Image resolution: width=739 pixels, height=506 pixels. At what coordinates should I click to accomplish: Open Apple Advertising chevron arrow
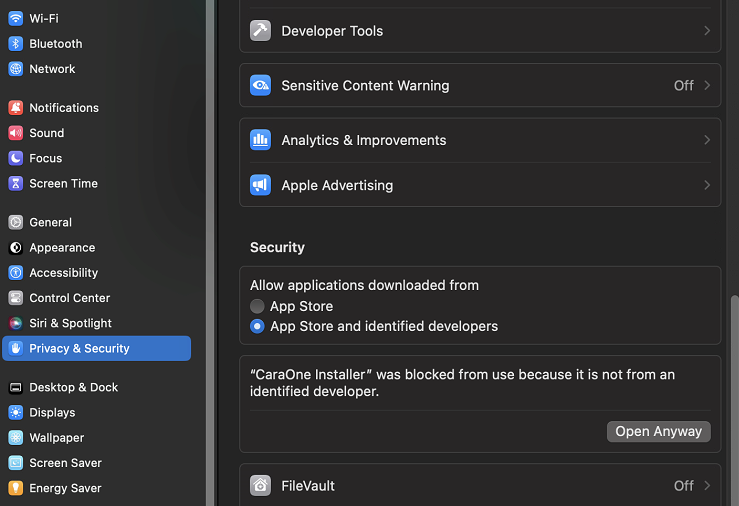coord(707,185)
